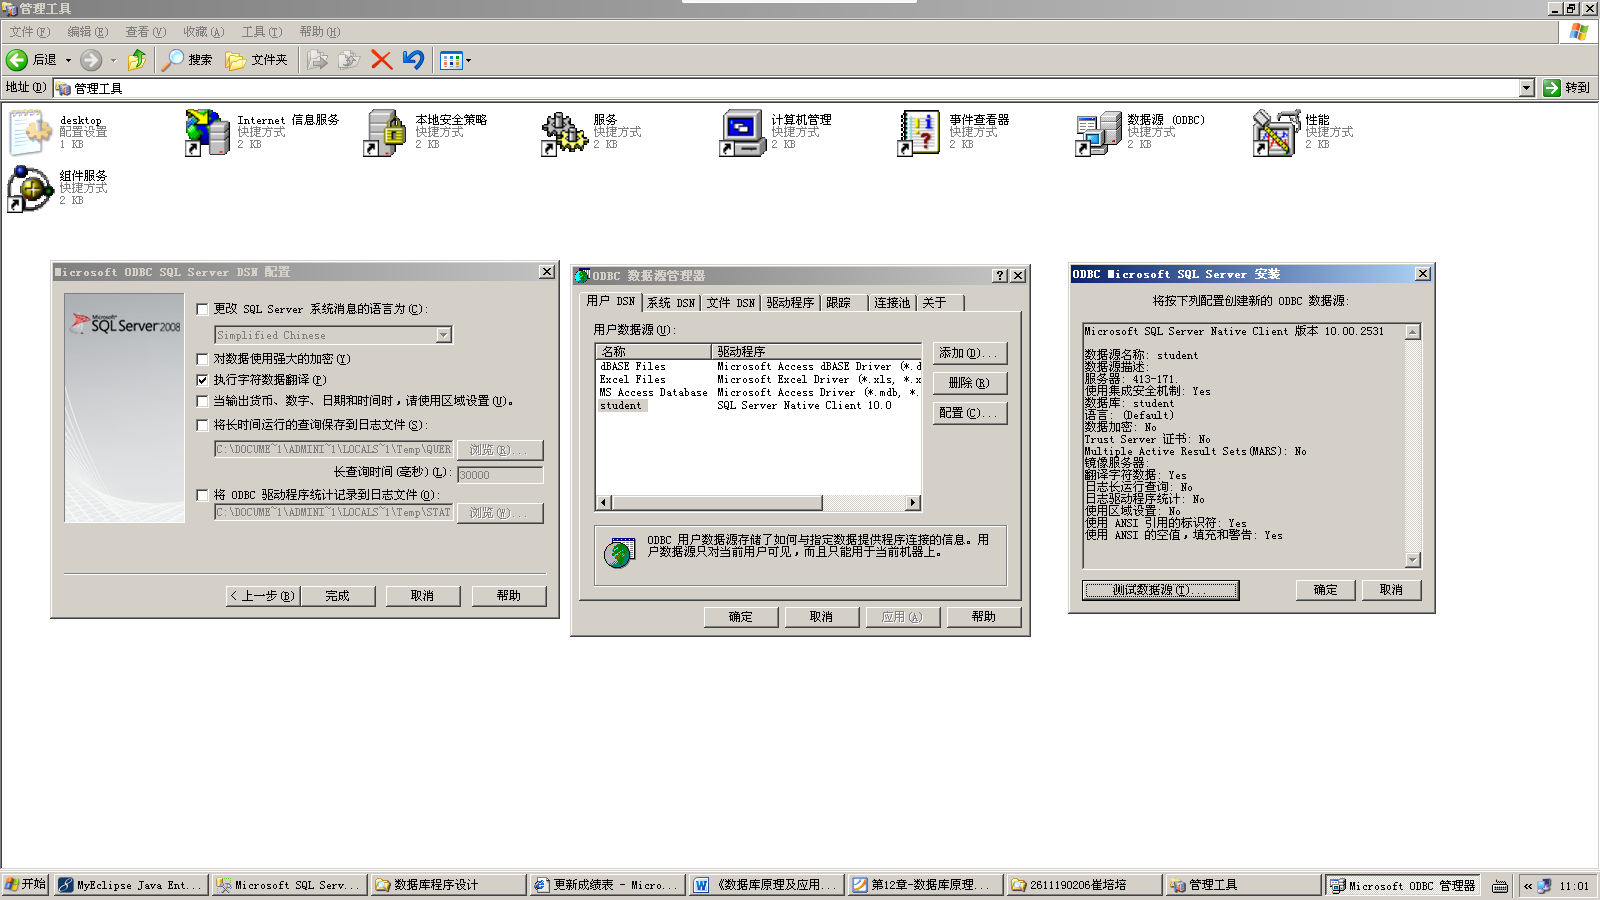This screenshot has height=900, width=1600.
Task: Uncheck 执行字符数据翻译 checkbox
Action: [x=203, y=380]
